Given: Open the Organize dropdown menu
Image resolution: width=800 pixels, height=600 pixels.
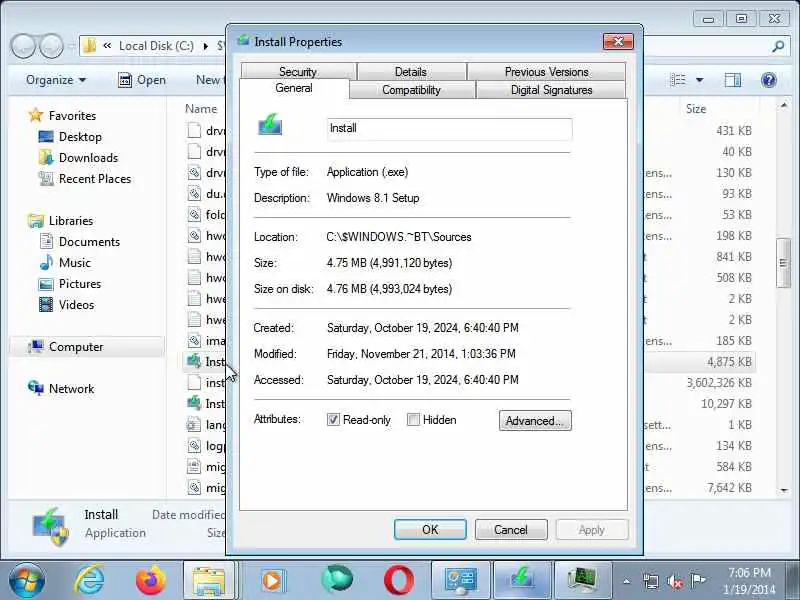Looking at the screenshot, I should pos(56,80).
